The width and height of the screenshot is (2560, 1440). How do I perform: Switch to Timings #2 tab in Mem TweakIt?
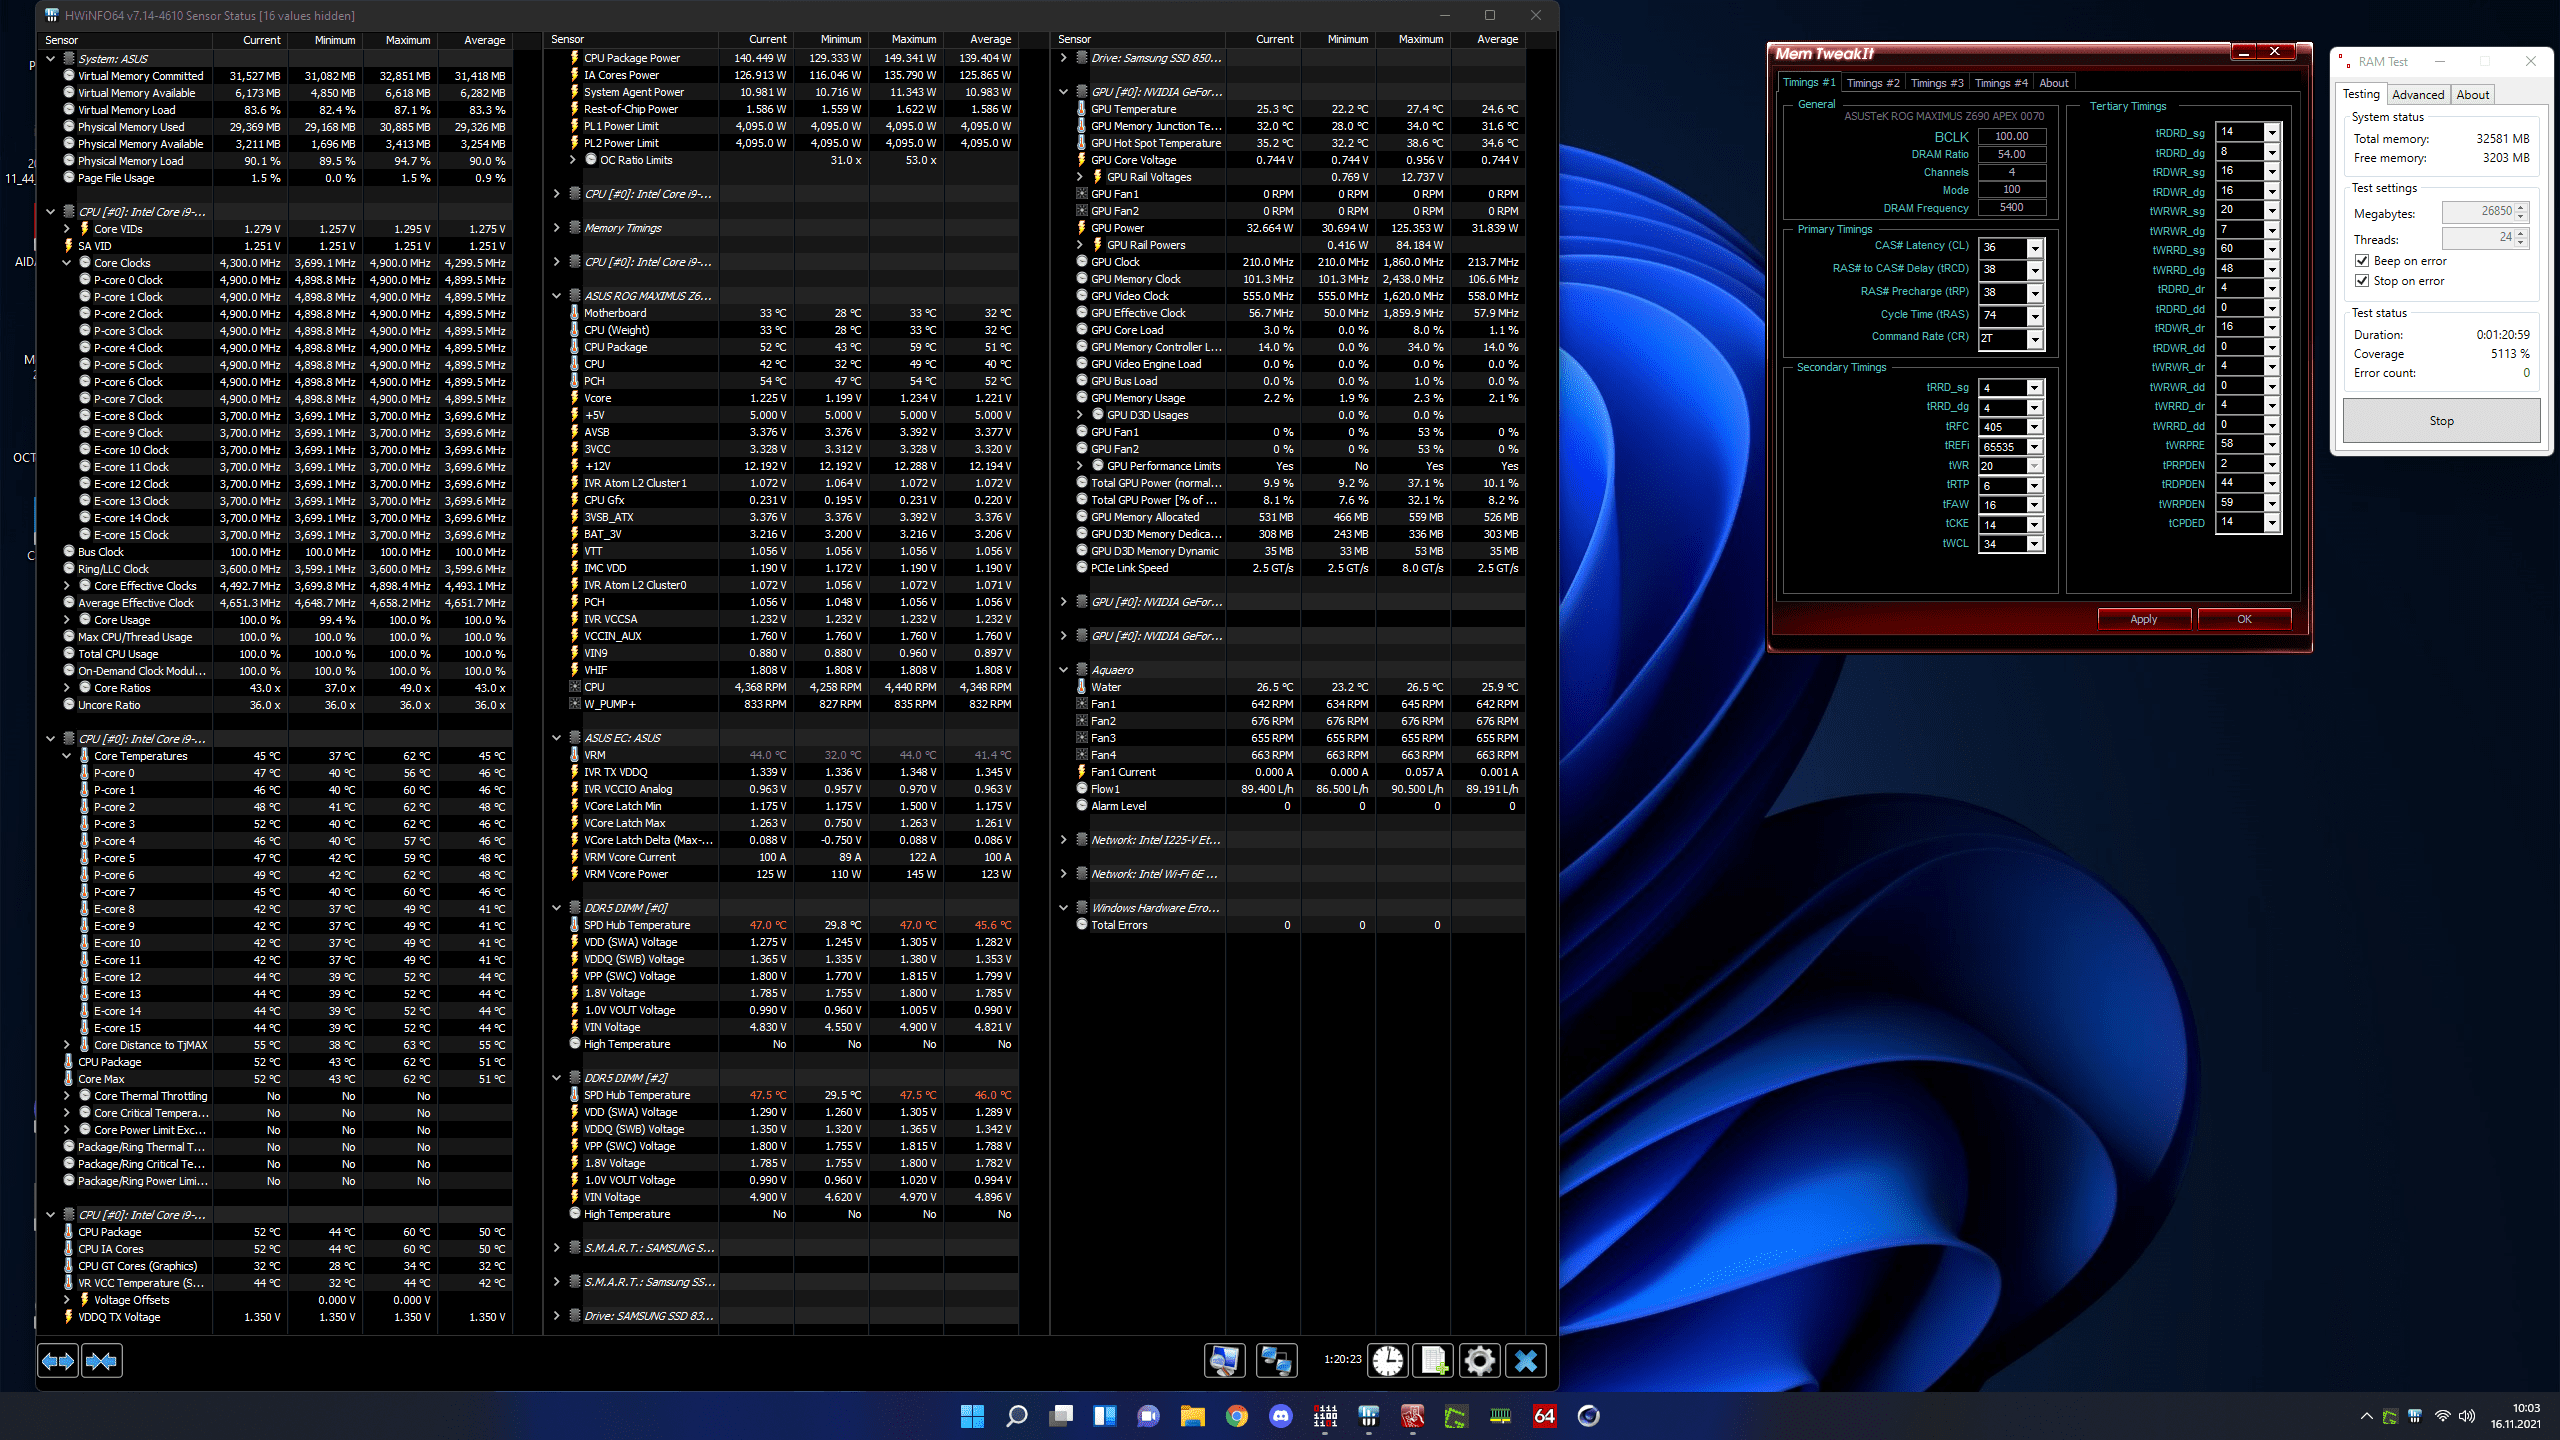point(1872,83)
